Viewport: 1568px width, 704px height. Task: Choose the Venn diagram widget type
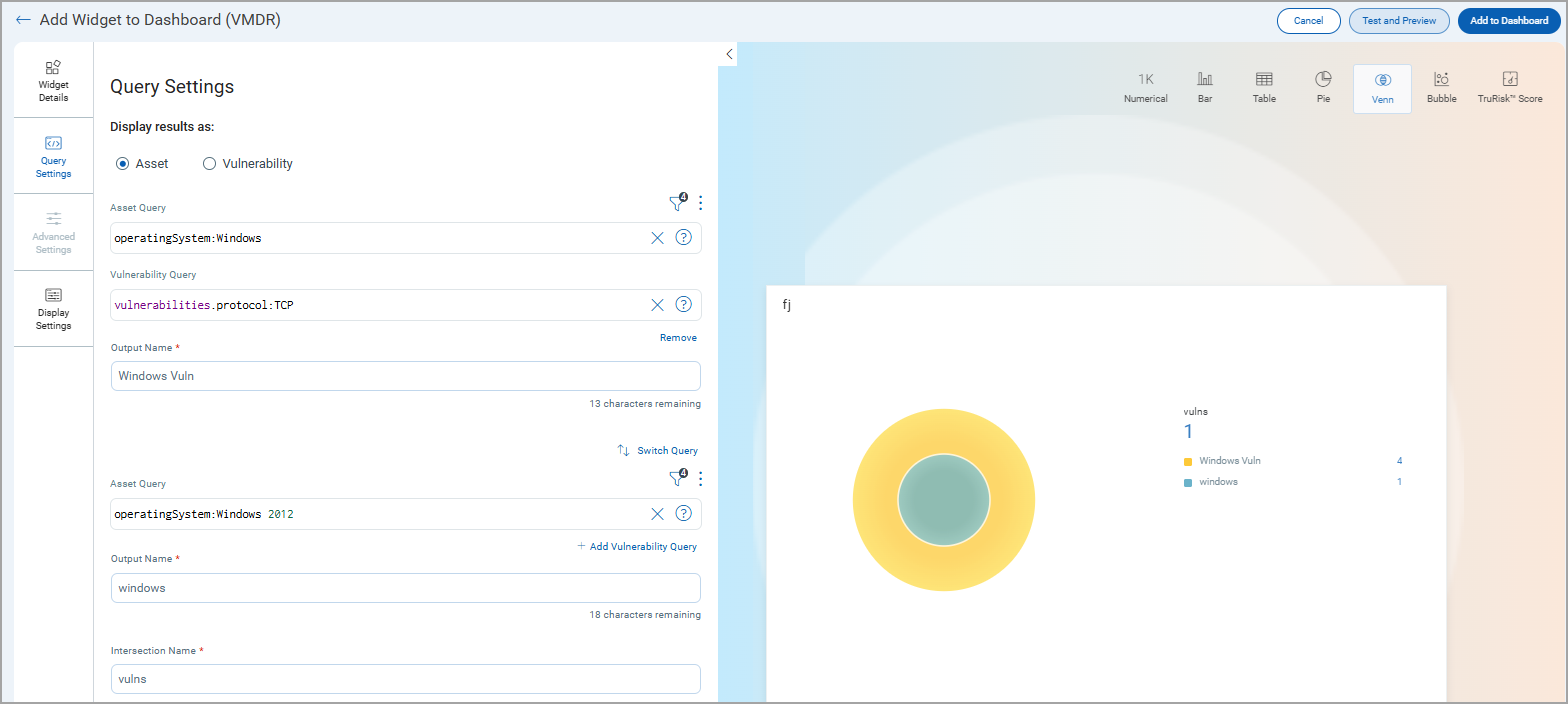click(x=1382, y=88)
